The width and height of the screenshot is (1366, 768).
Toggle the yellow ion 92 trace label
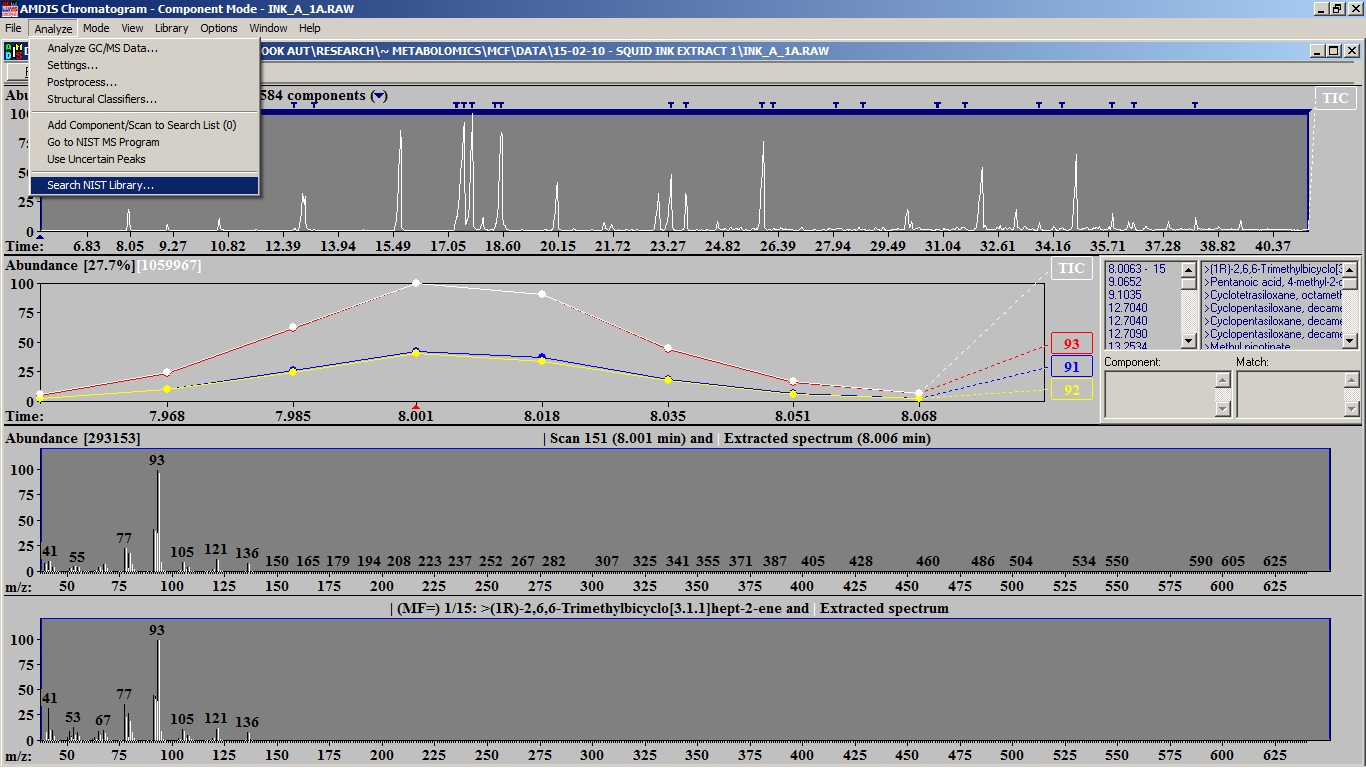pyautogui.click(x=1071, y=390)
